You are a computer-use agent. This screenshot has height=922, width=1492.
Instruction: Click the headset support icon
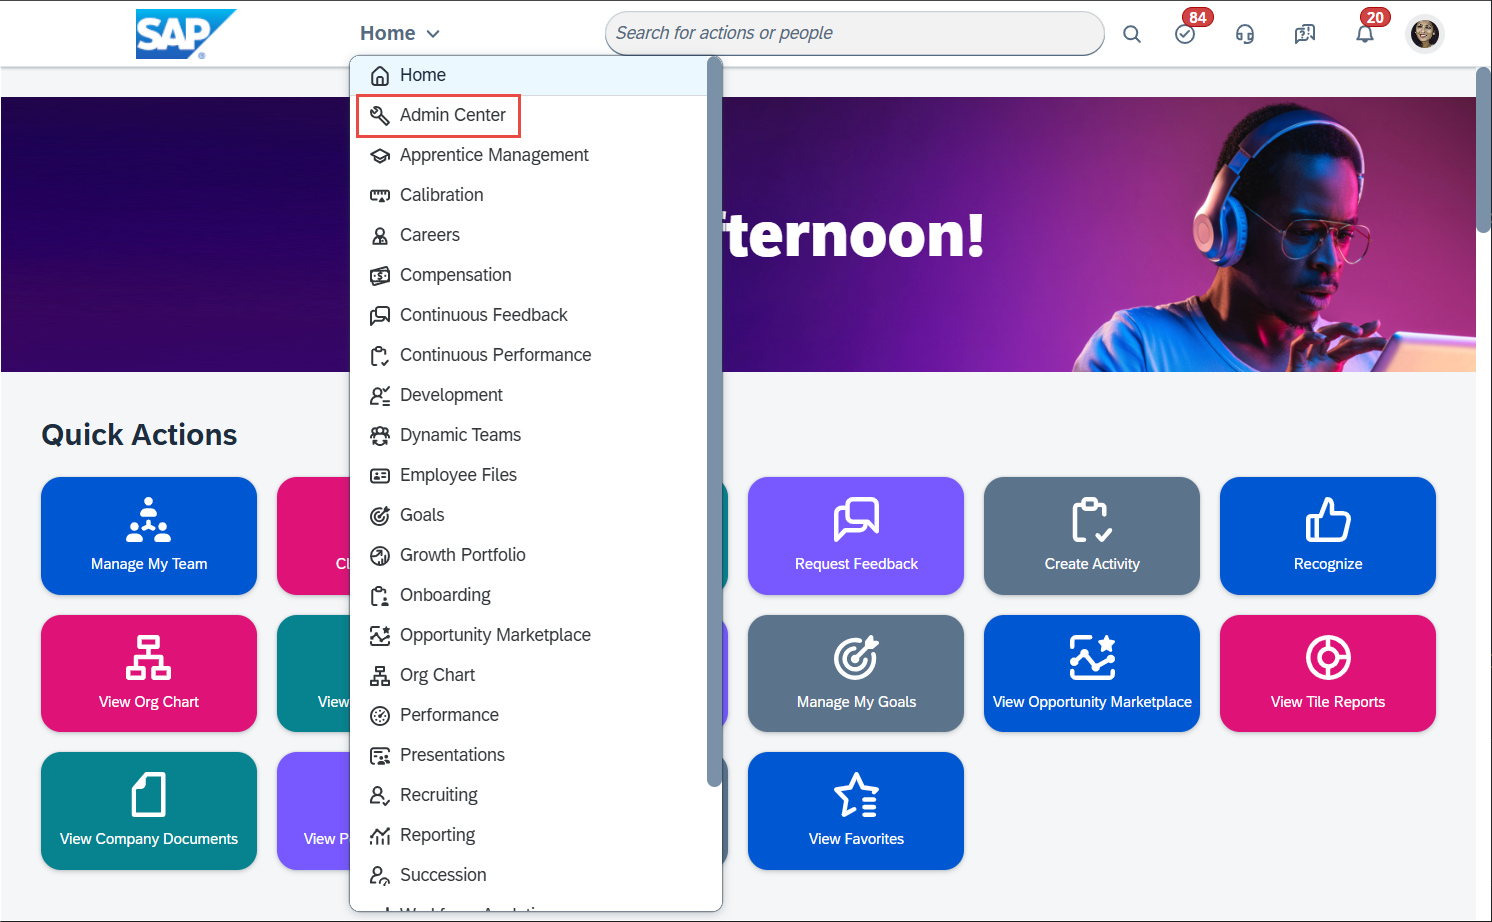[1245, 34]
